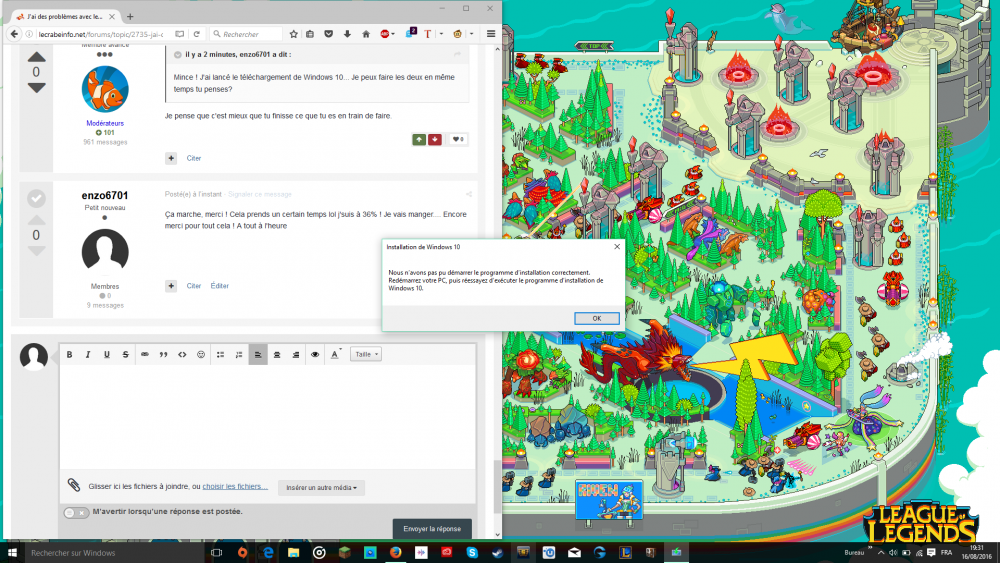
Task: Go to the Firefox home page icon
Action: point(366,34)
